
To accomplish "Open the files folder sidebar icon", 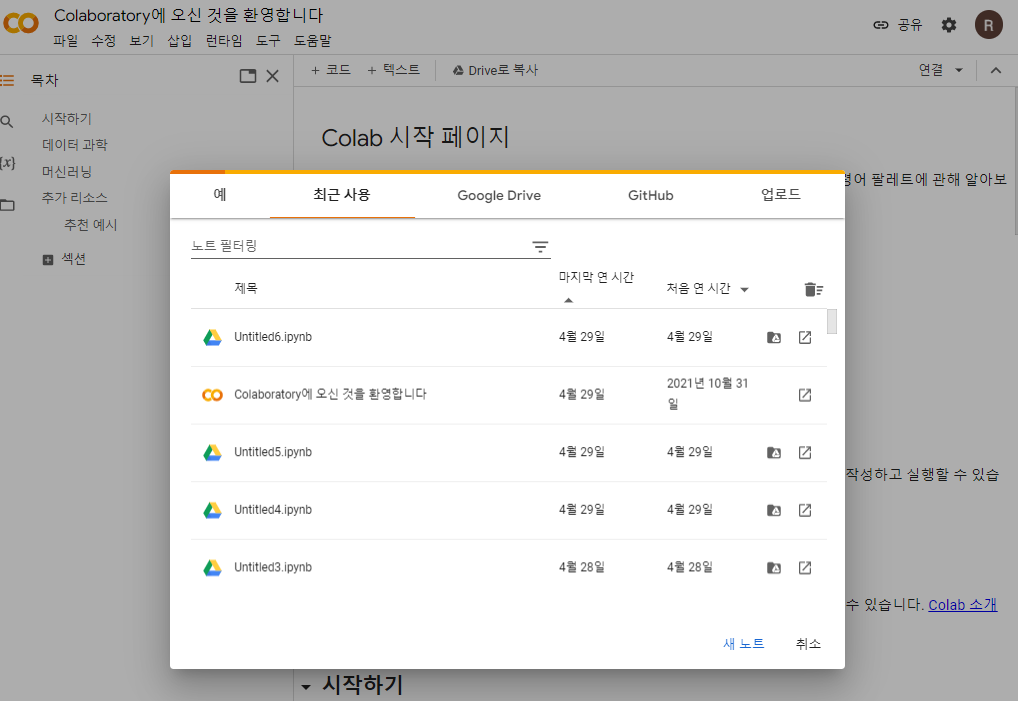I will (7, 205).
